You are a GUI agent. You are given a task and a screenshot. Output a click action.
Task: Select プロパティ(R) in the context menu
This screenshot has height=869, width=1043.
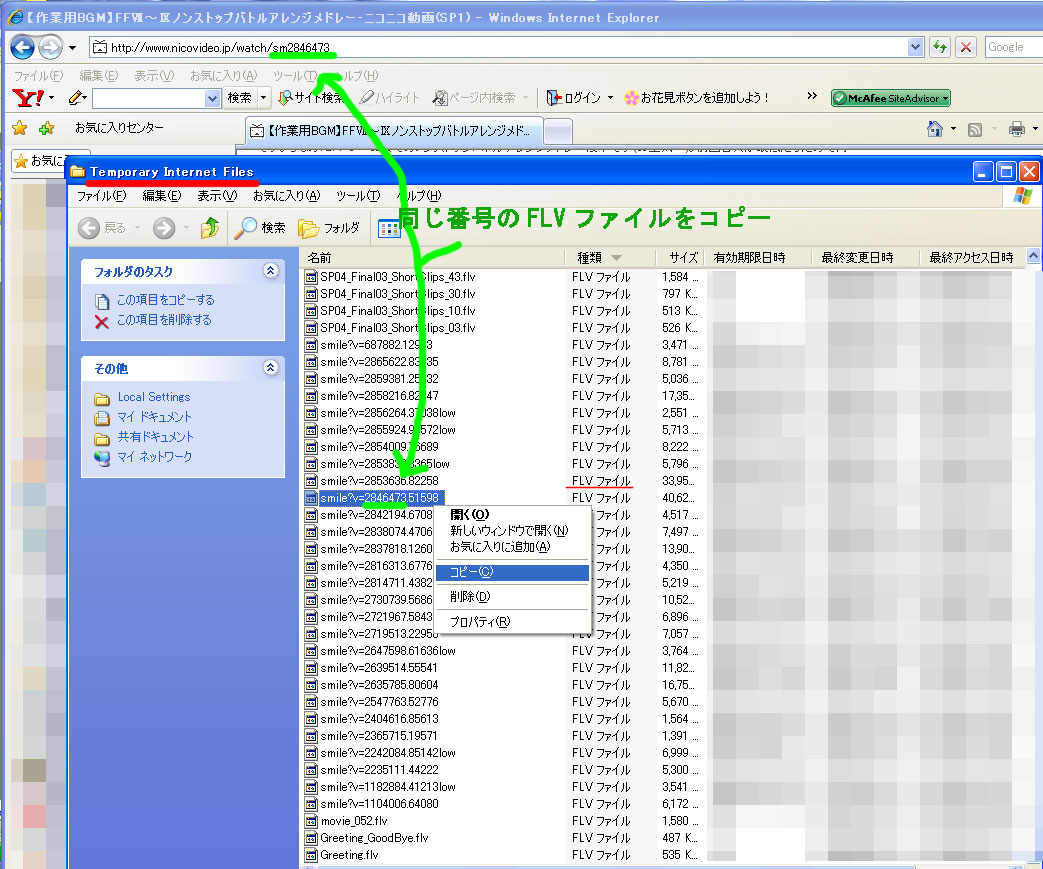(x=512, y=622)
